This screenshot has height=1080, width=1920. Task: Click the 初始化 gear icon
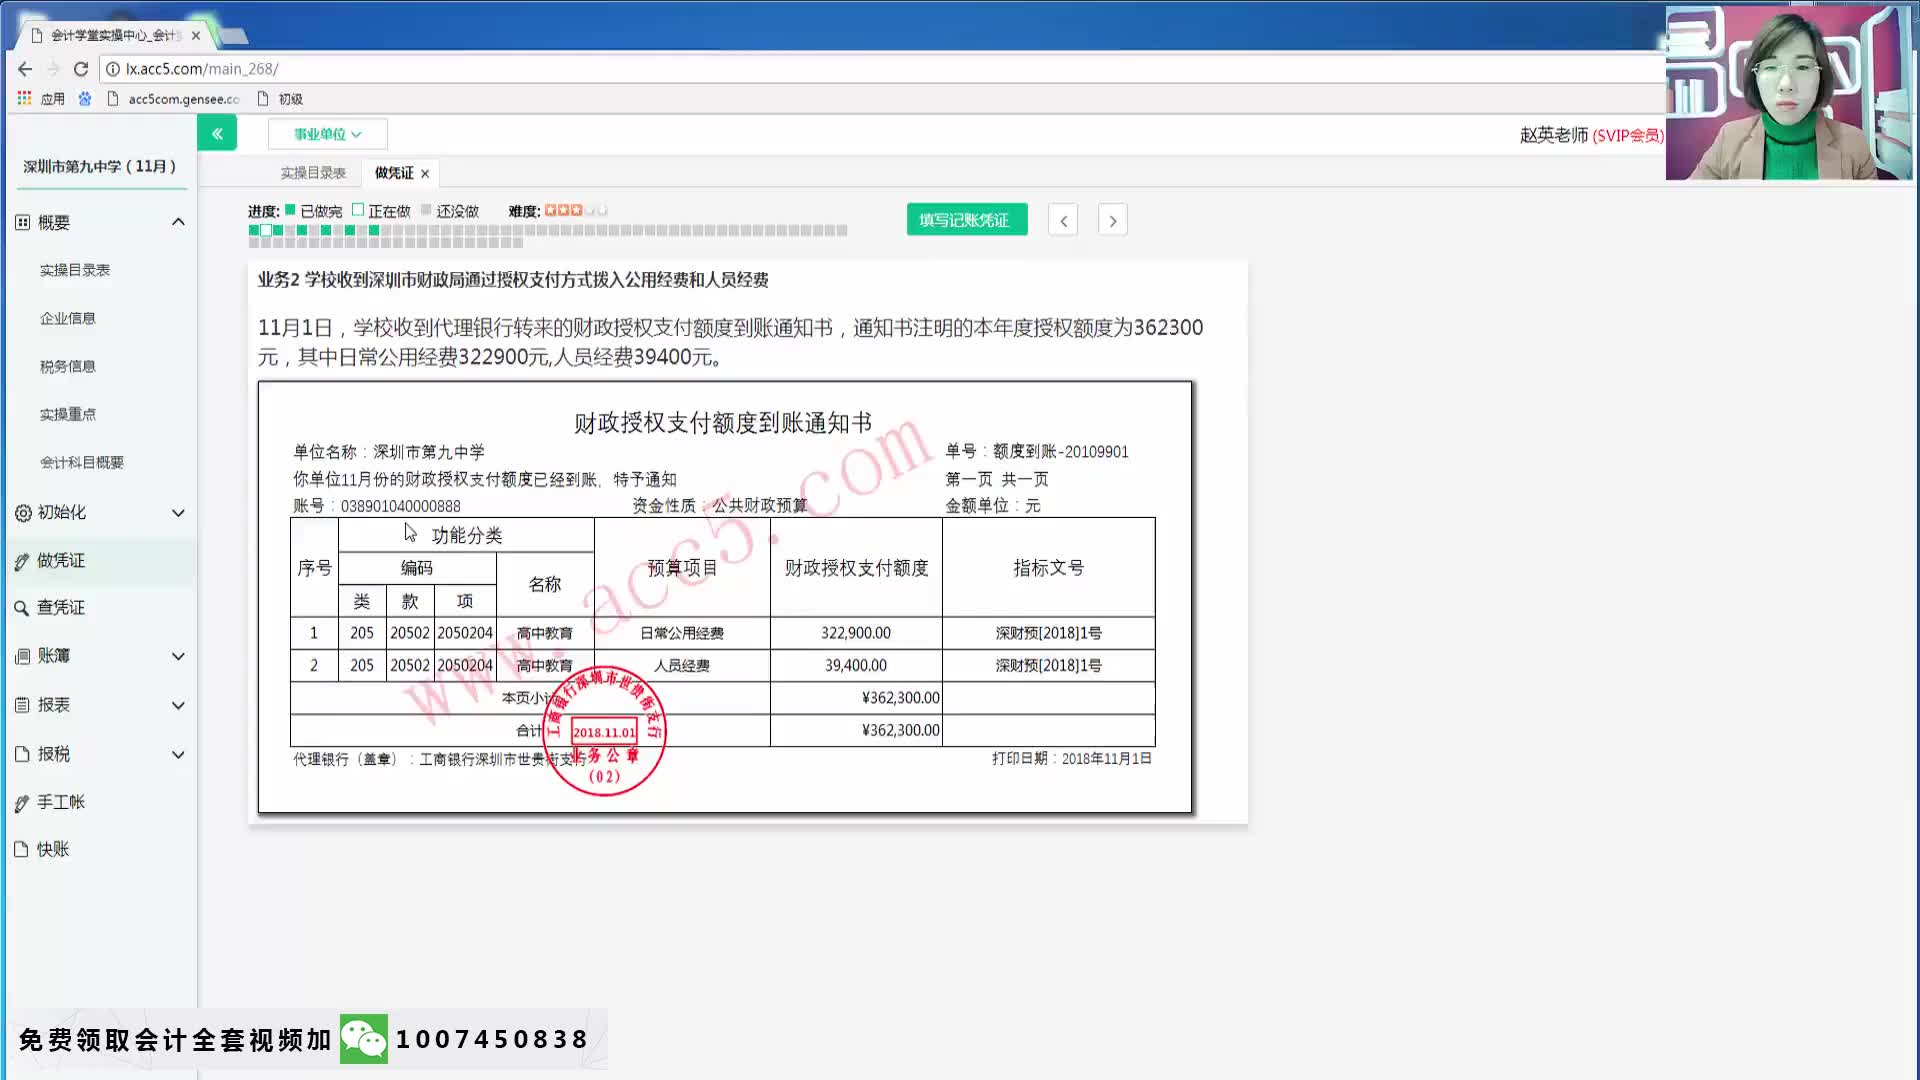22,512
